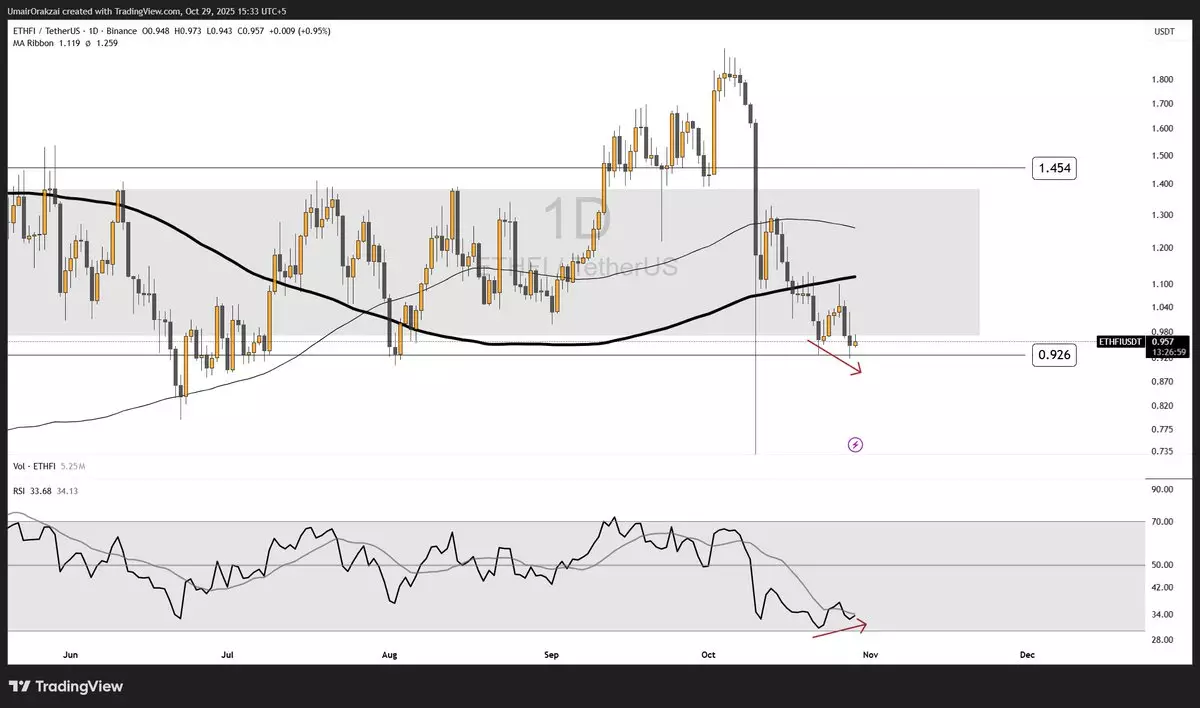
Task: Click the red up arrow on RSI pane
Action: point(843,626)
